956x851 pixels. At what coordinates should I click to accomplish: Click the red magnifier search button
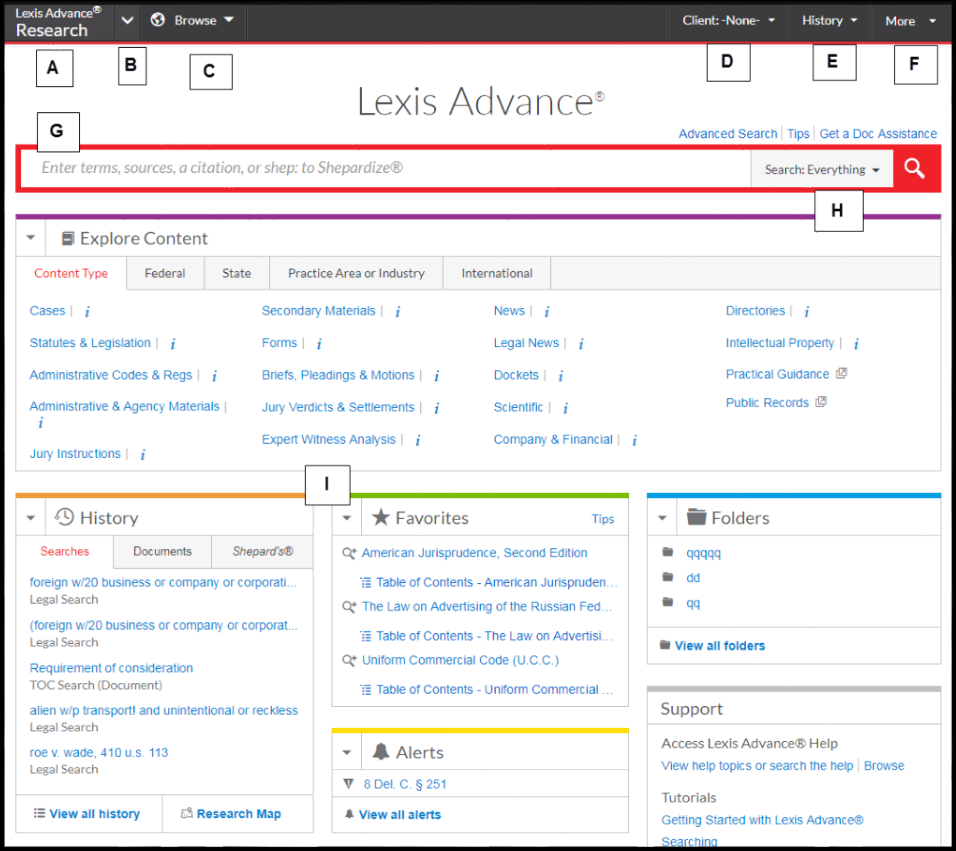click(915, 169)
